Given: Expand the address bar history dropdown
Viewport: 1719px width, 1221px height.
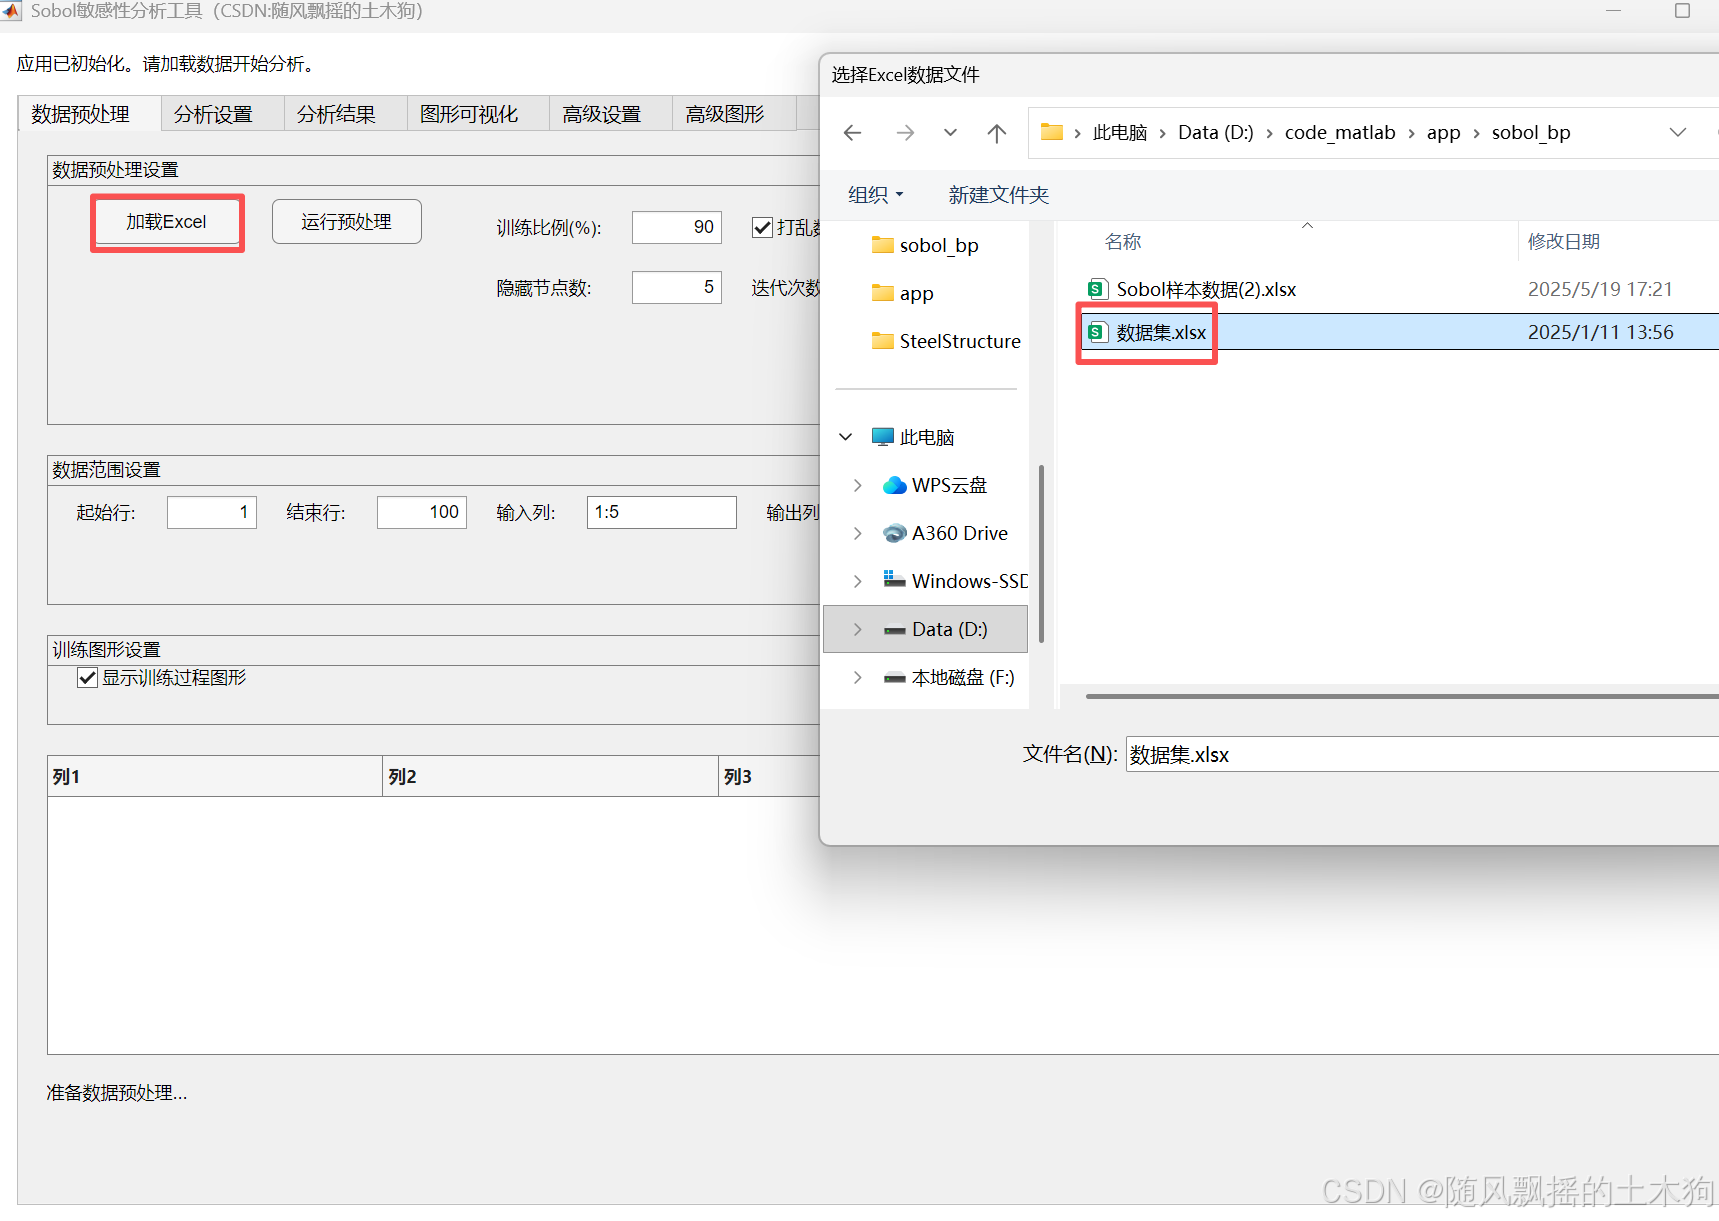Looking at the screenshot, I should tap(1678, 132).
